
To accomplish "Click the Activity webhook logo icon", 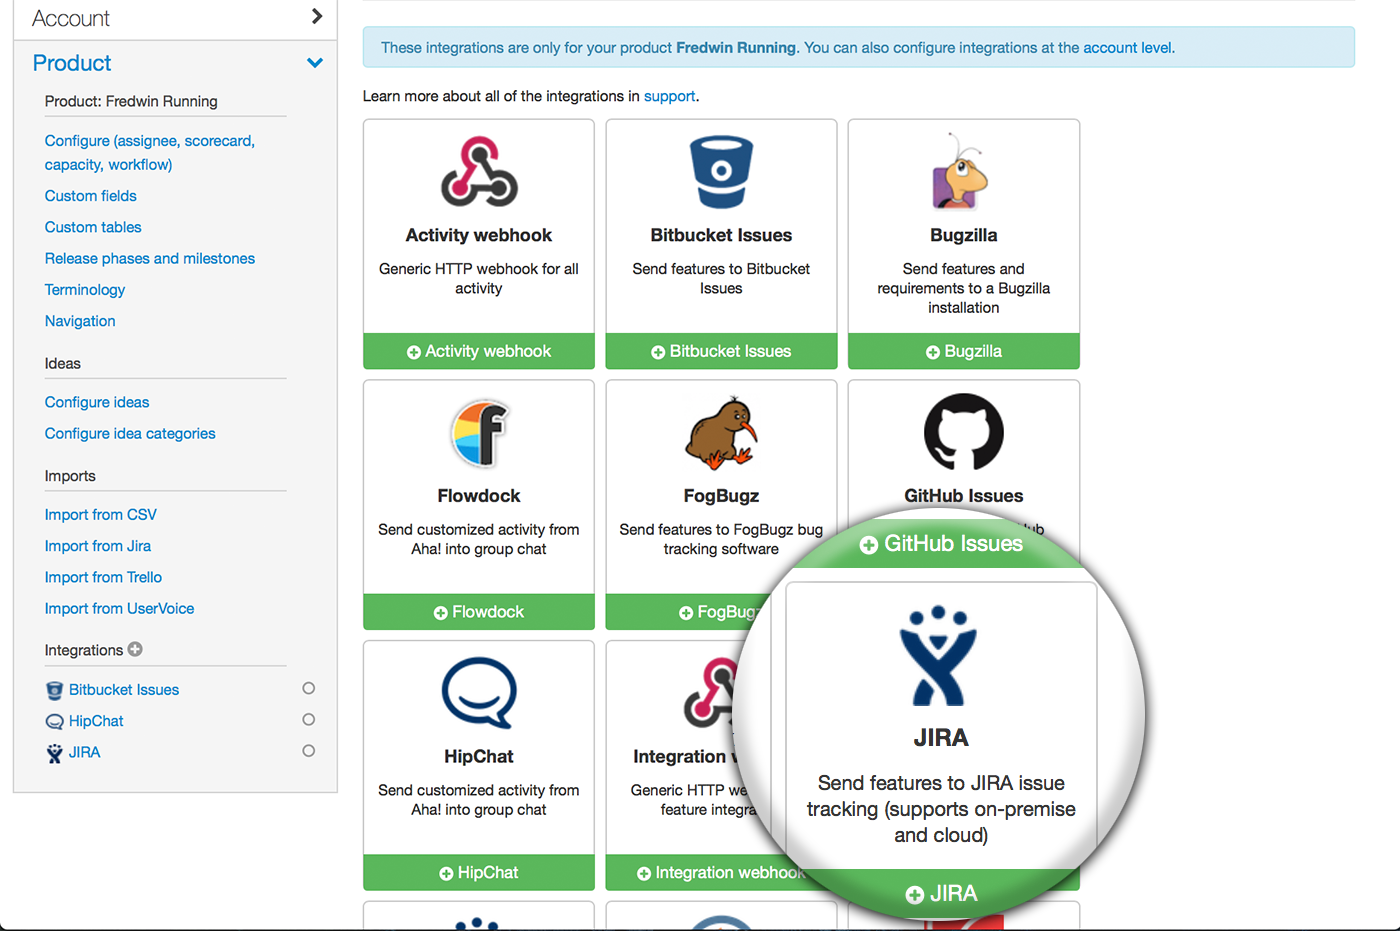I will 479,172.
